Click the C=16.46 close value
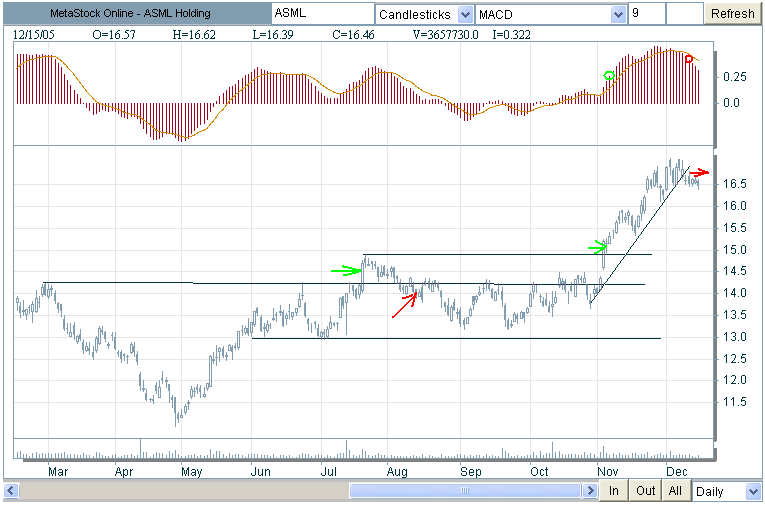765x505 pixels. 353,35
